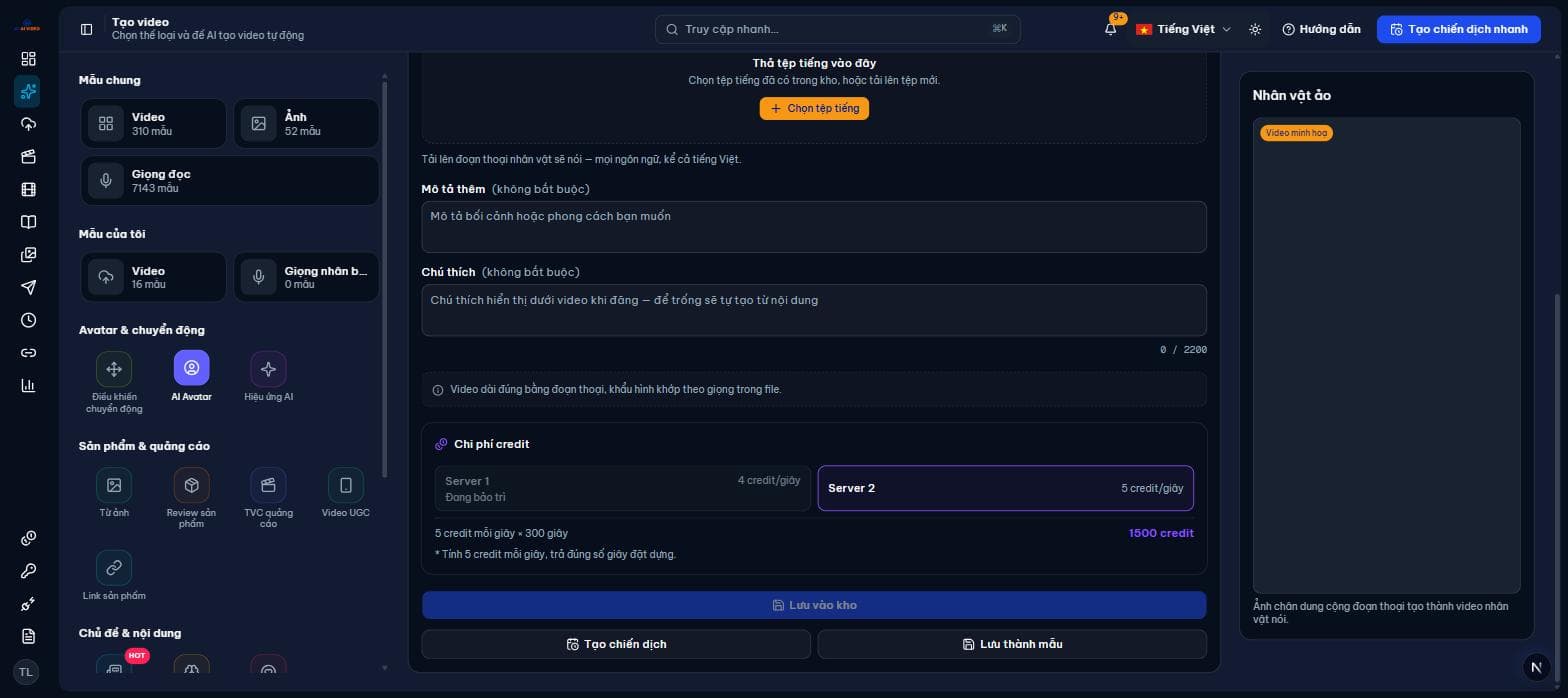Open the Giọng nhân bản 0 mẫu card
The width and height of the screenshot is (1568, 698).
pos(307,277)
